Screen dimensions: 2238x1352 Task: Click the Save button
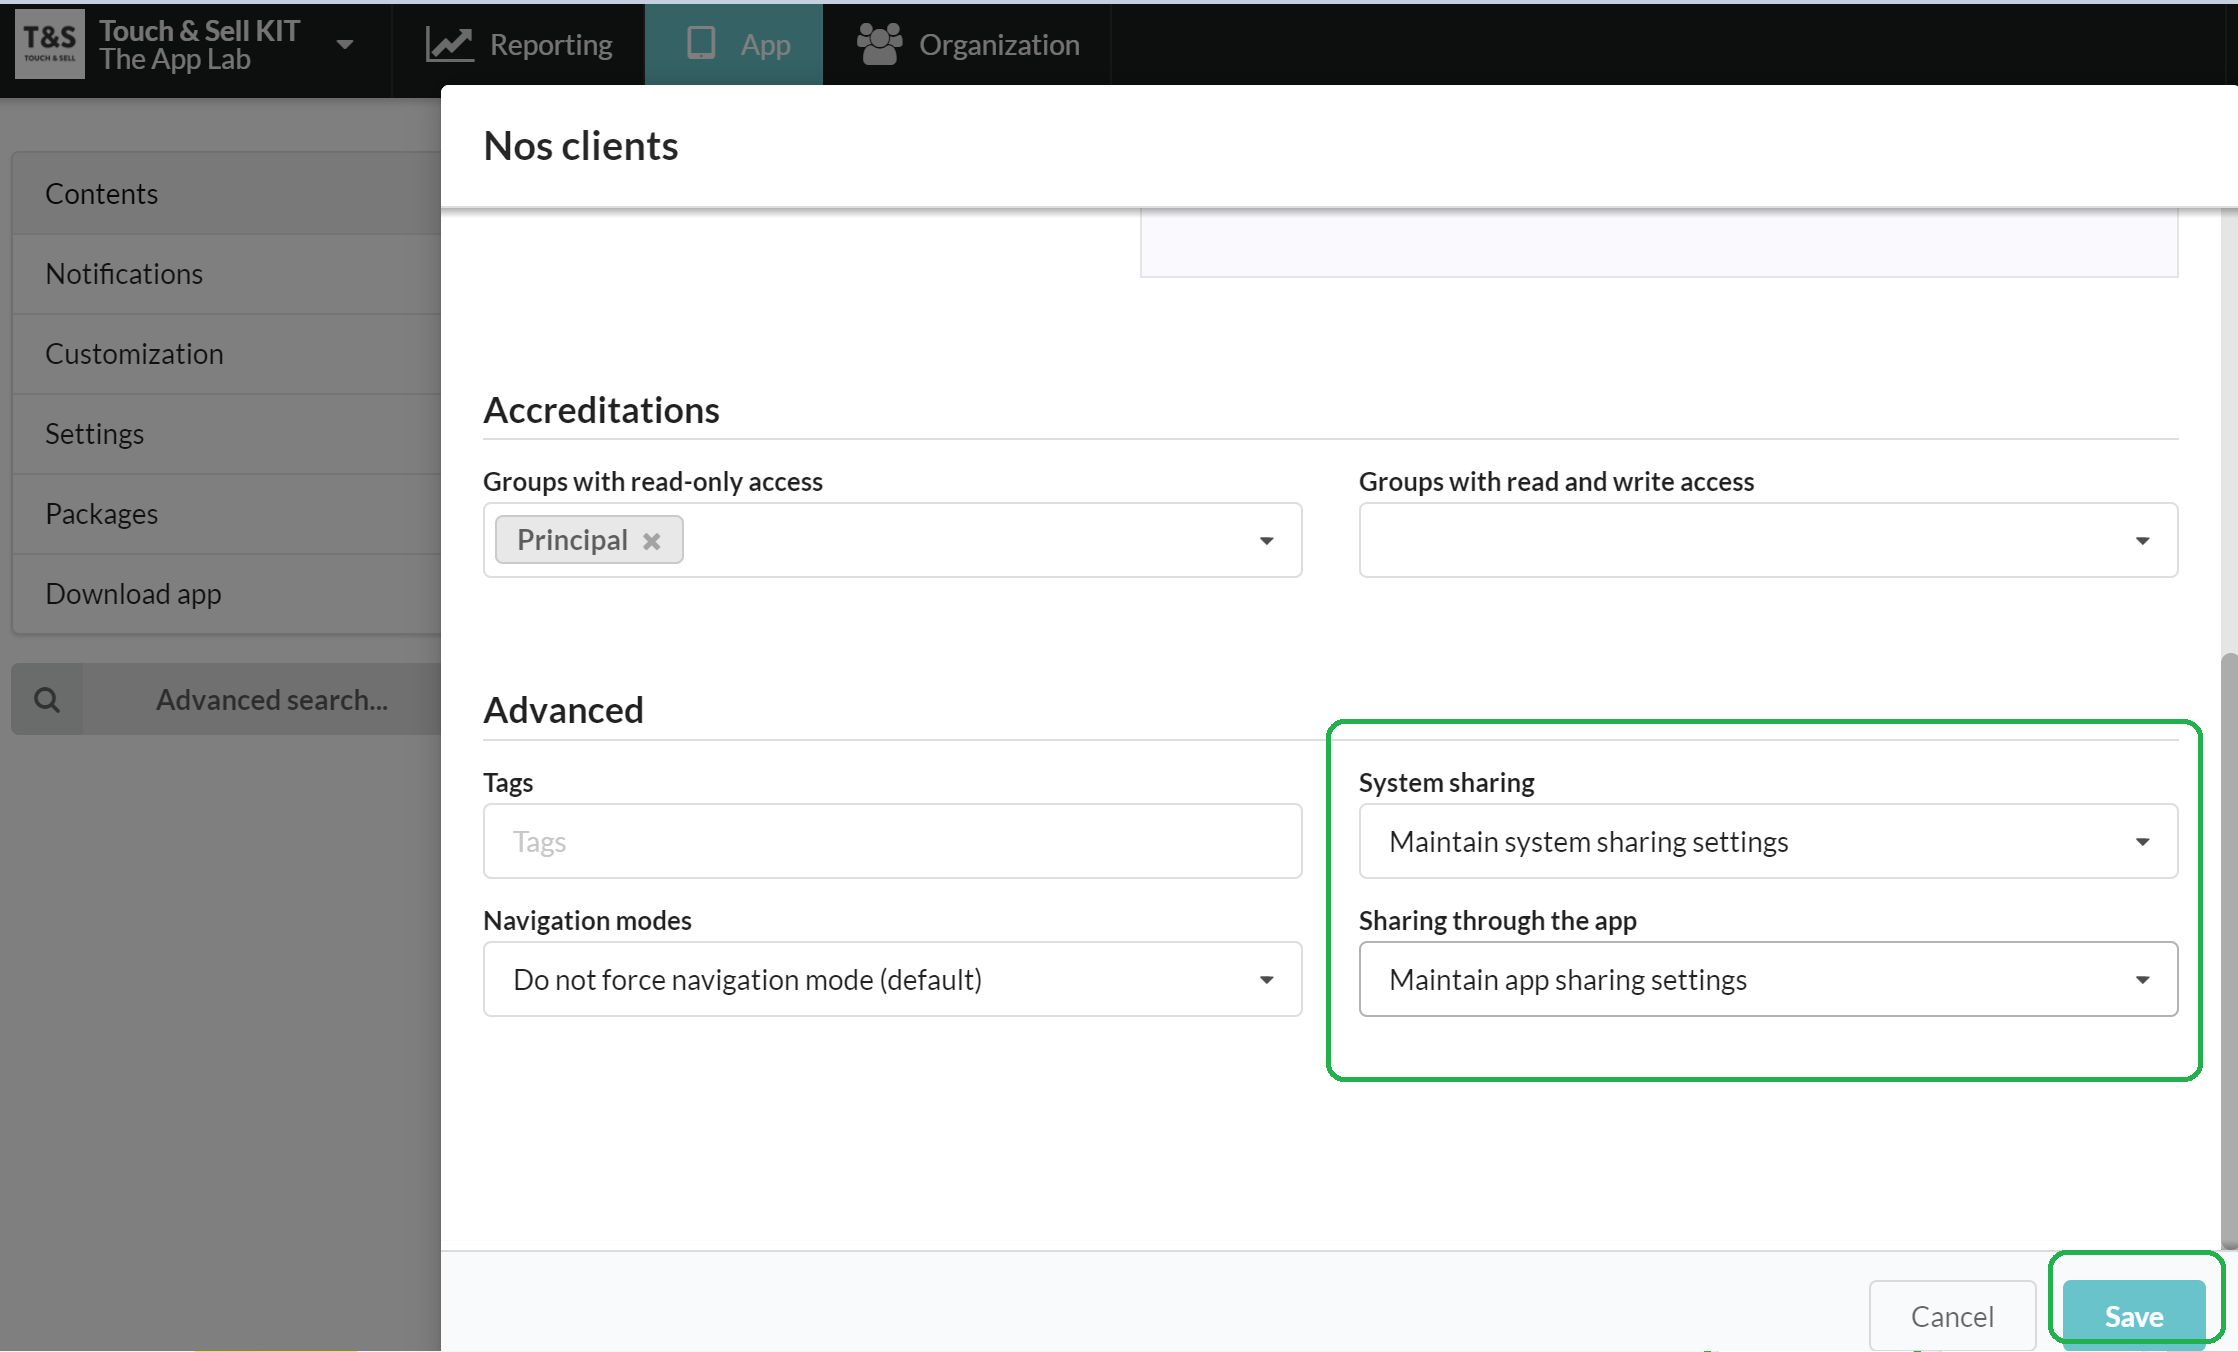pos(2134,1316)
